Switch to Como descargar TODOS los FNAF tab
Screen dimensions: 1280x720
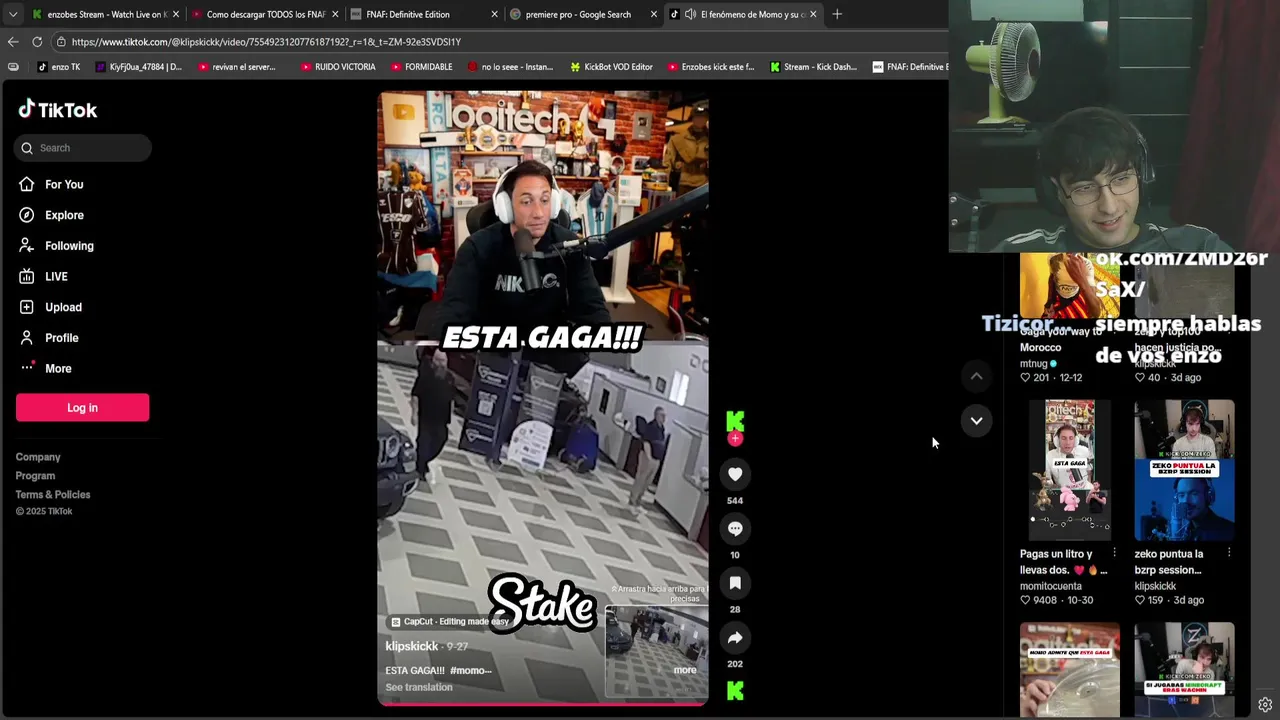[x=265, y=14]
